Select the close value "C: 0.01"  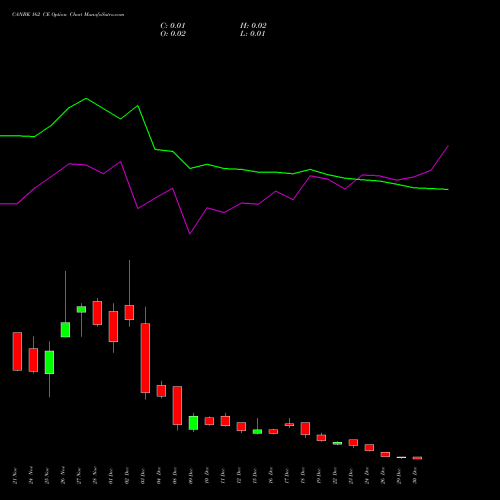point(173,26)
